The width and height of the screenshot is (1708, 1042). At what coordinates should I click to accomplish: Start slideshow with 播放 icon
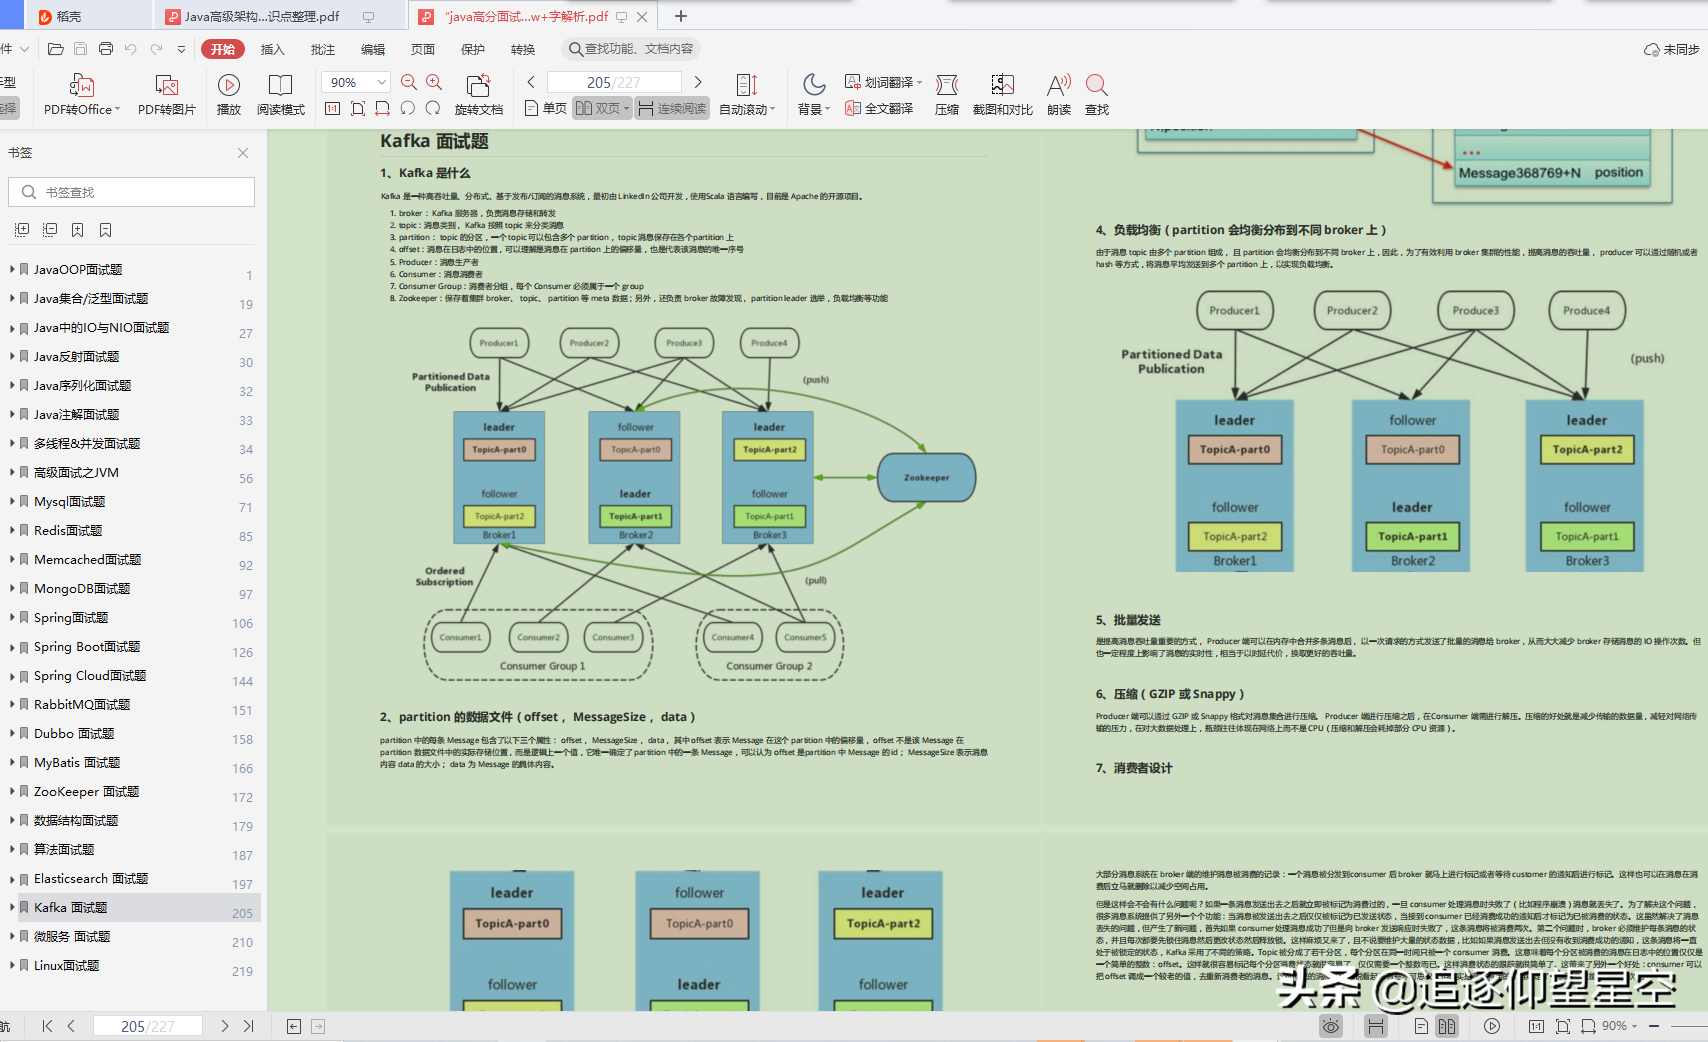coord(229,85)
